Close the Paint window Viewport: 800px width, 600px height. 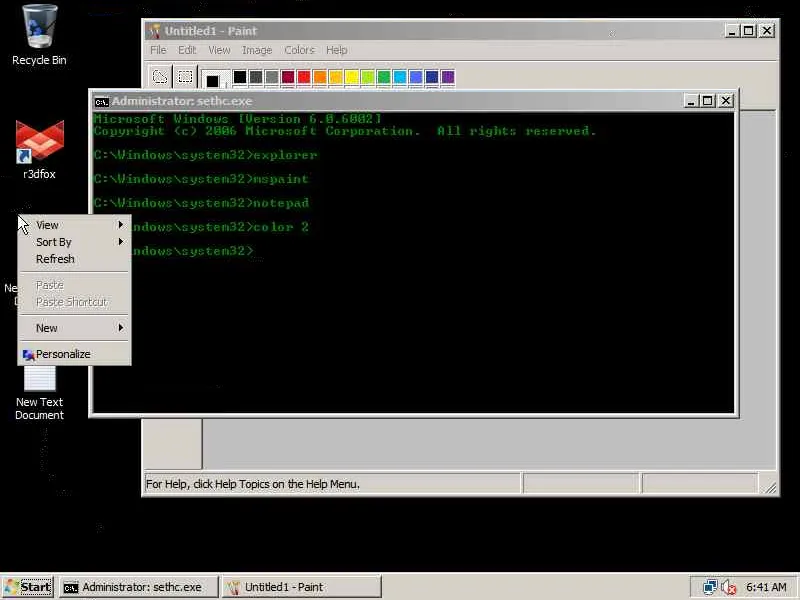click(x=767, y=31)
